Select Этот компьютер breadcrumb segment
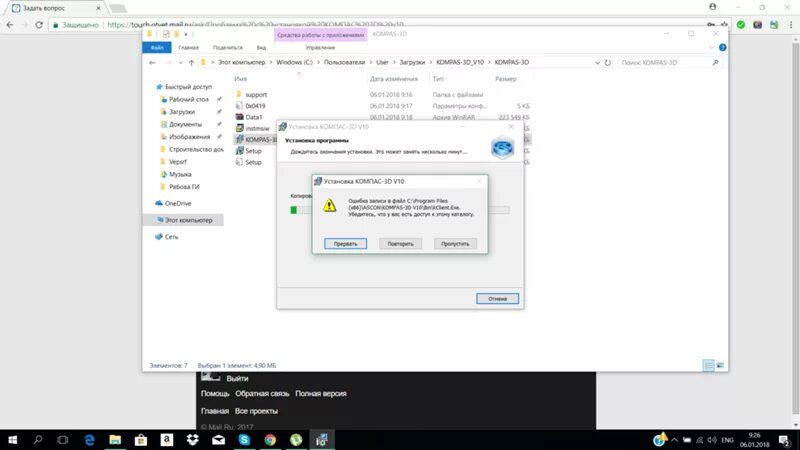The width and height of the screenshot is (800, 450). [241, 62]
